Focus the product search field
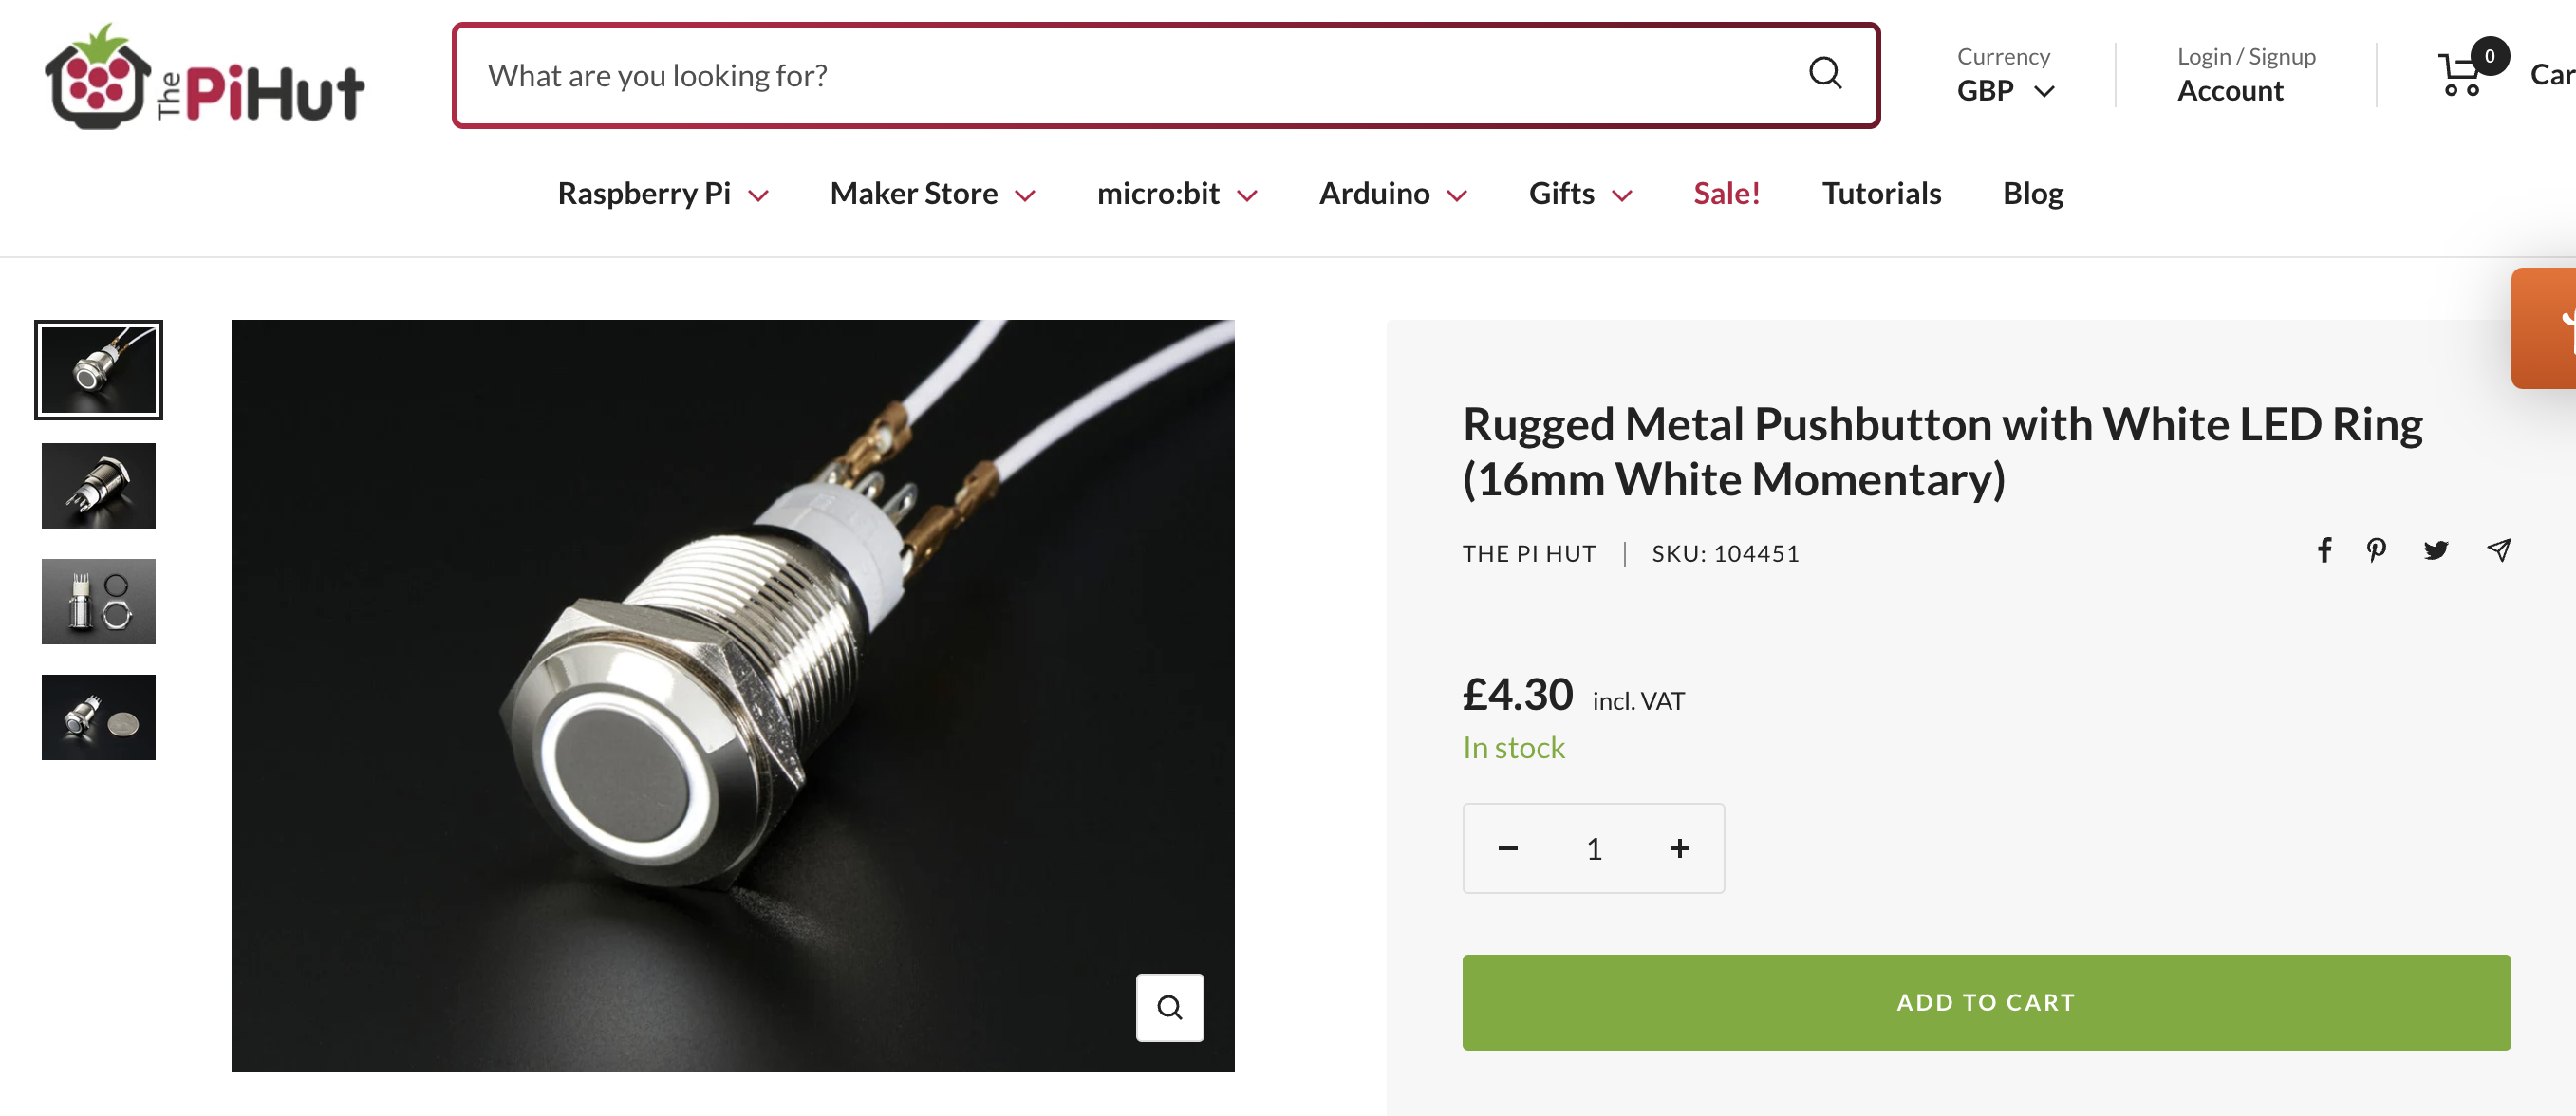Screen dimensions: 2576x1116 pos(1130,76)
